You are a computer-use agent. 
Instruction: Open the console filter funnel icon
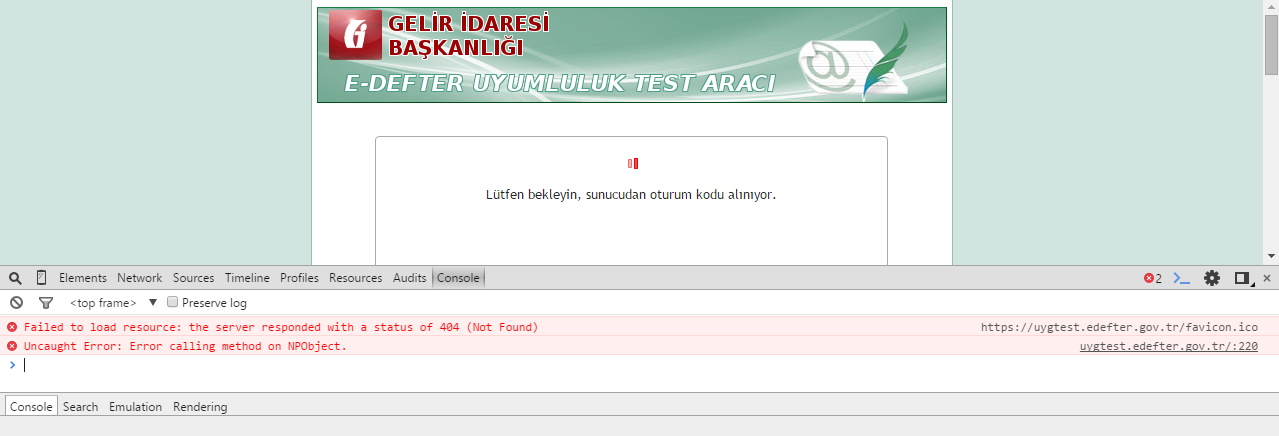tap(45, 303)
